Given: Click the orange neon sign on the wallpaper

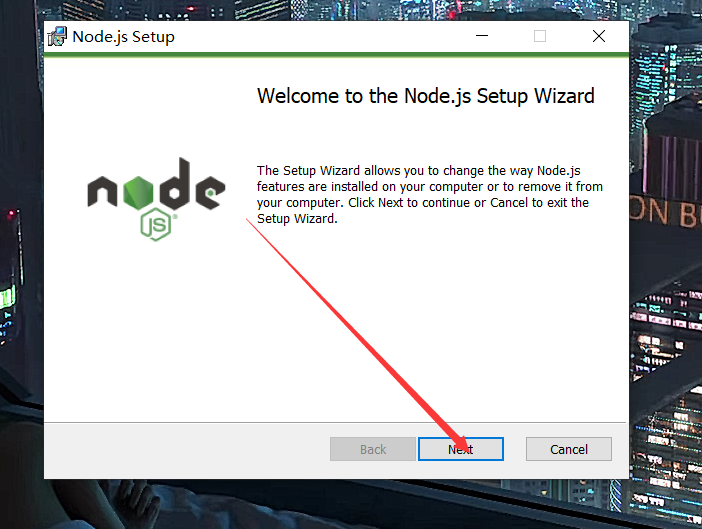Looking at the screenshot, I should click(x=666, y=212).
